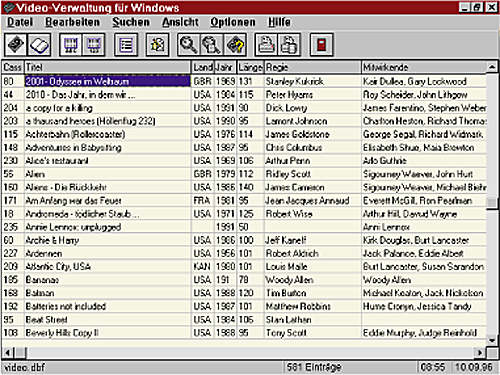Click the Titel column header
Image resolution: width=500 pixels, height=375 pixels.
coord(108,67)
